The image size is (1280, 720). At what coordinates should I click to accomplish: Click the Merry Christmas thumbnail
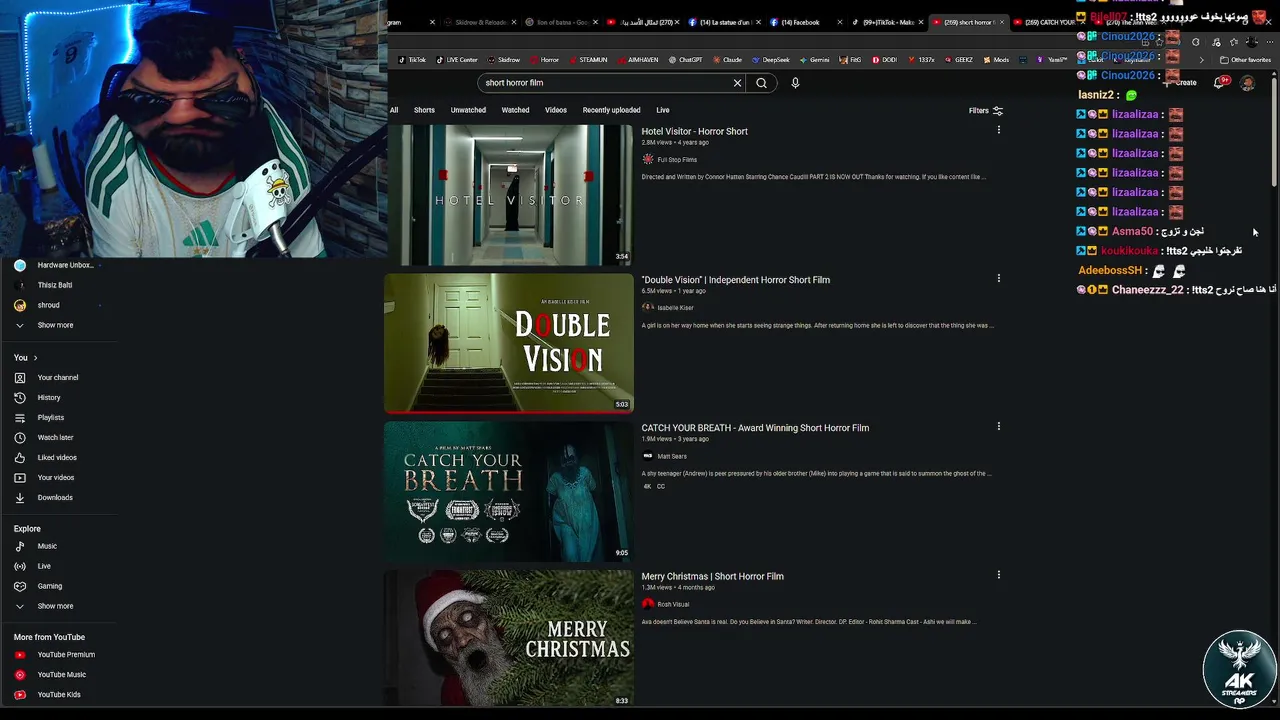coord(509,638)
